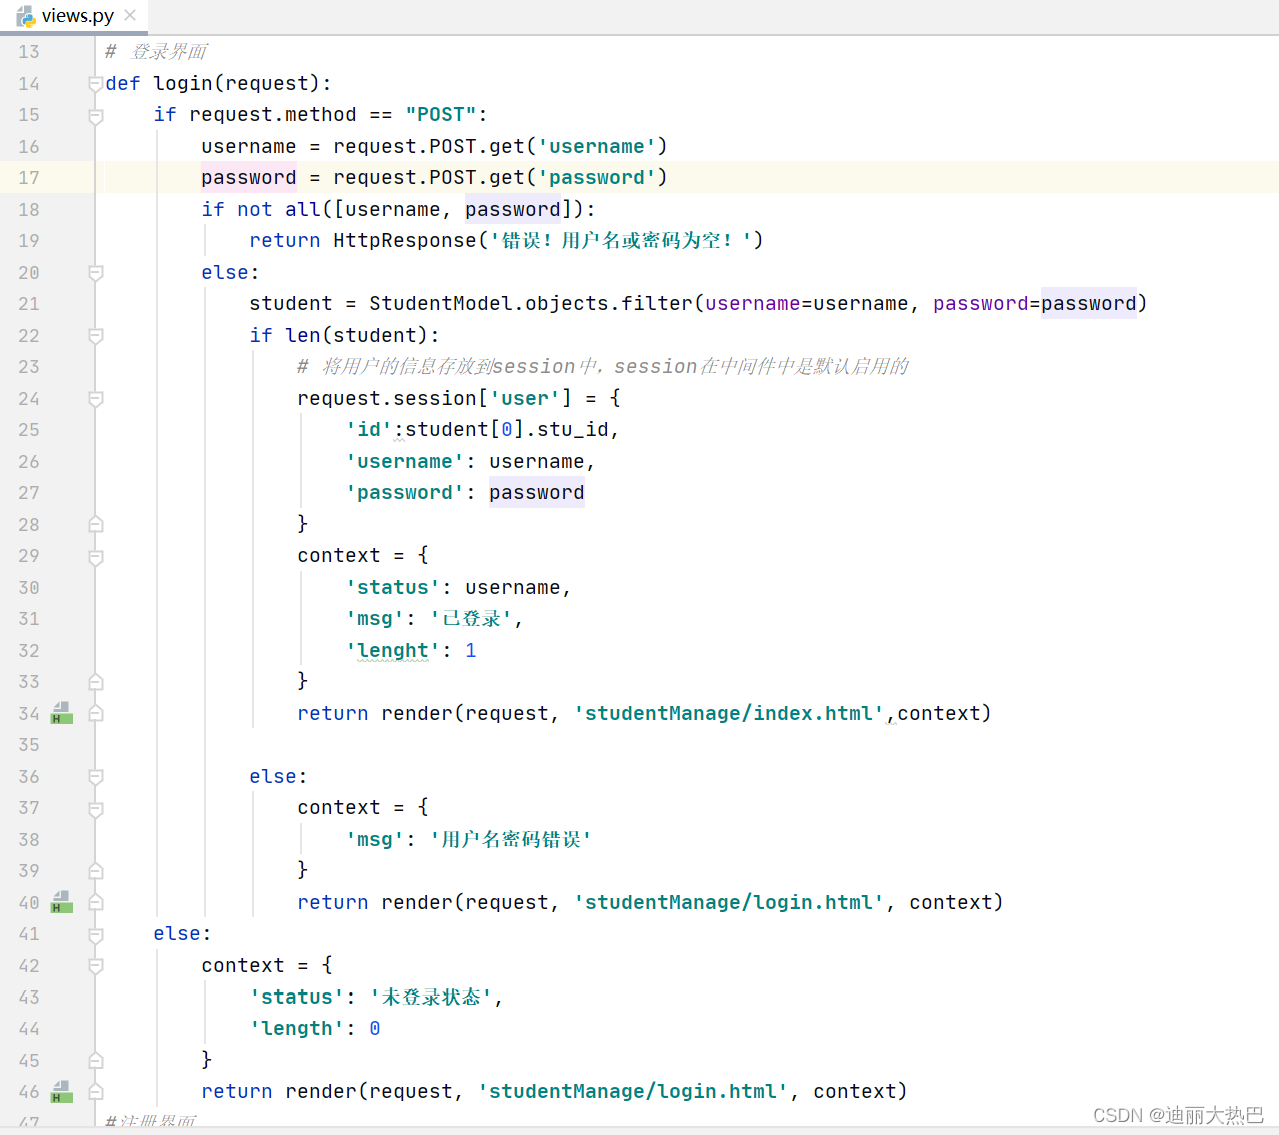Click the session comment on line 23

[603, 367]
